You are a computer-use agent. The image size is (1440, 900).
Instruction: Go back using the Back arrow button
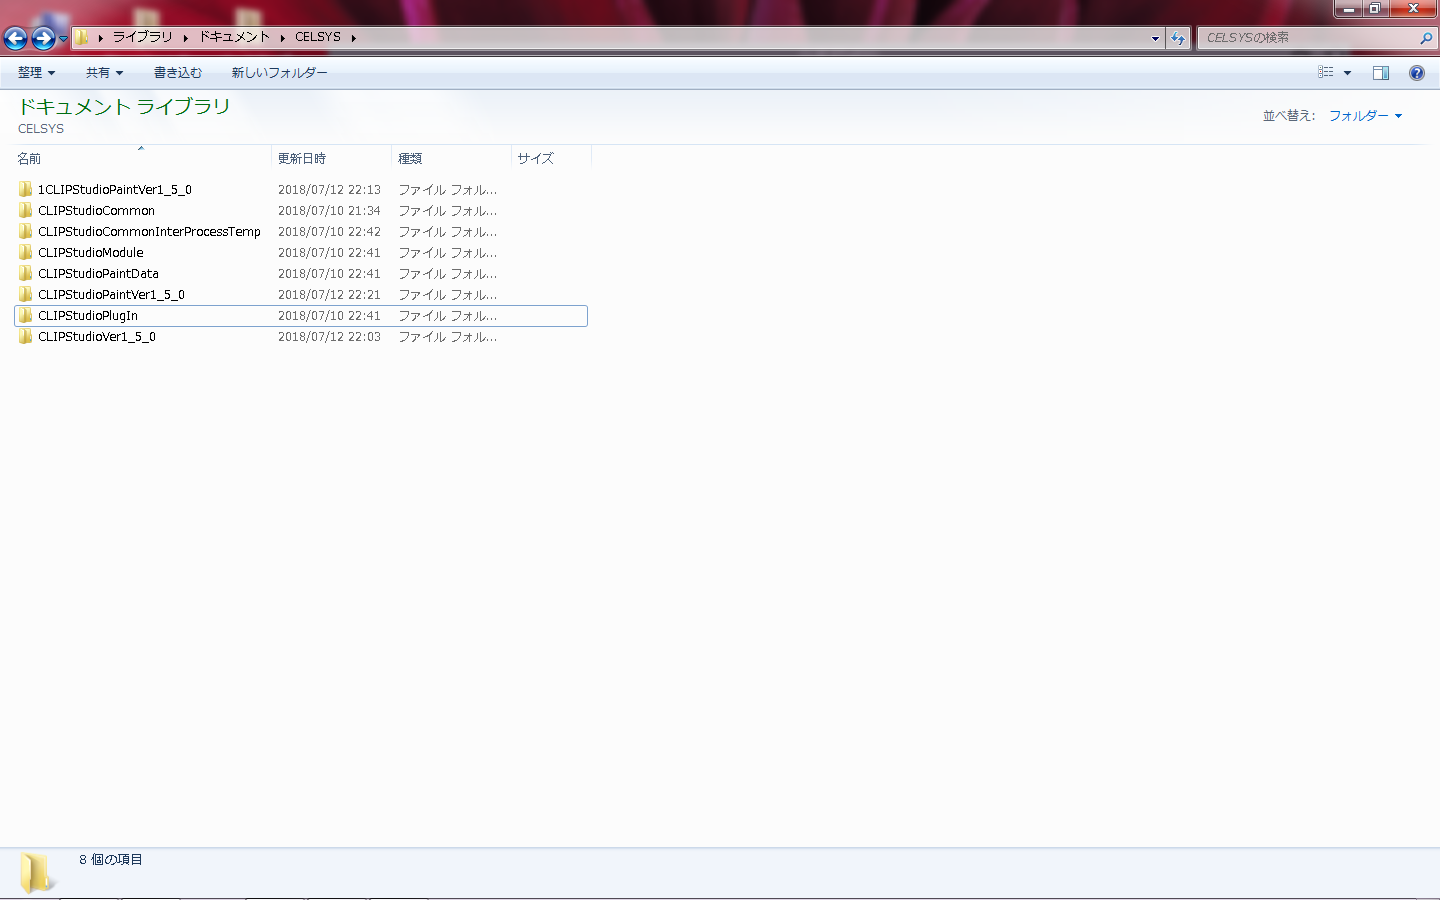pos(15,38)
